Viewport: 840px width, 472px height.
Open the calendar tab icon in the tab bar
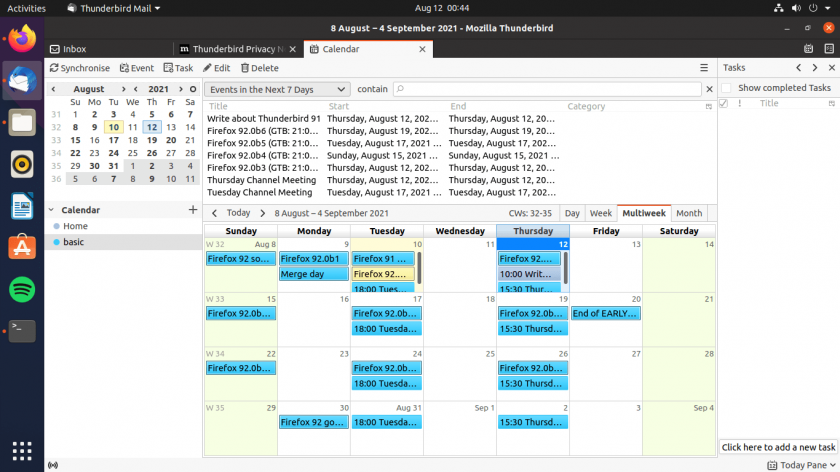(x=808, y=49)
